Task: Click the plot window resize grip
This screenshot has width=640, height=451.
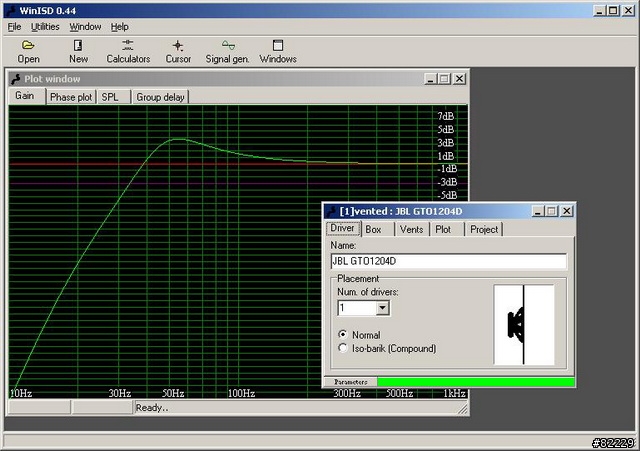Action: point(463,409)
